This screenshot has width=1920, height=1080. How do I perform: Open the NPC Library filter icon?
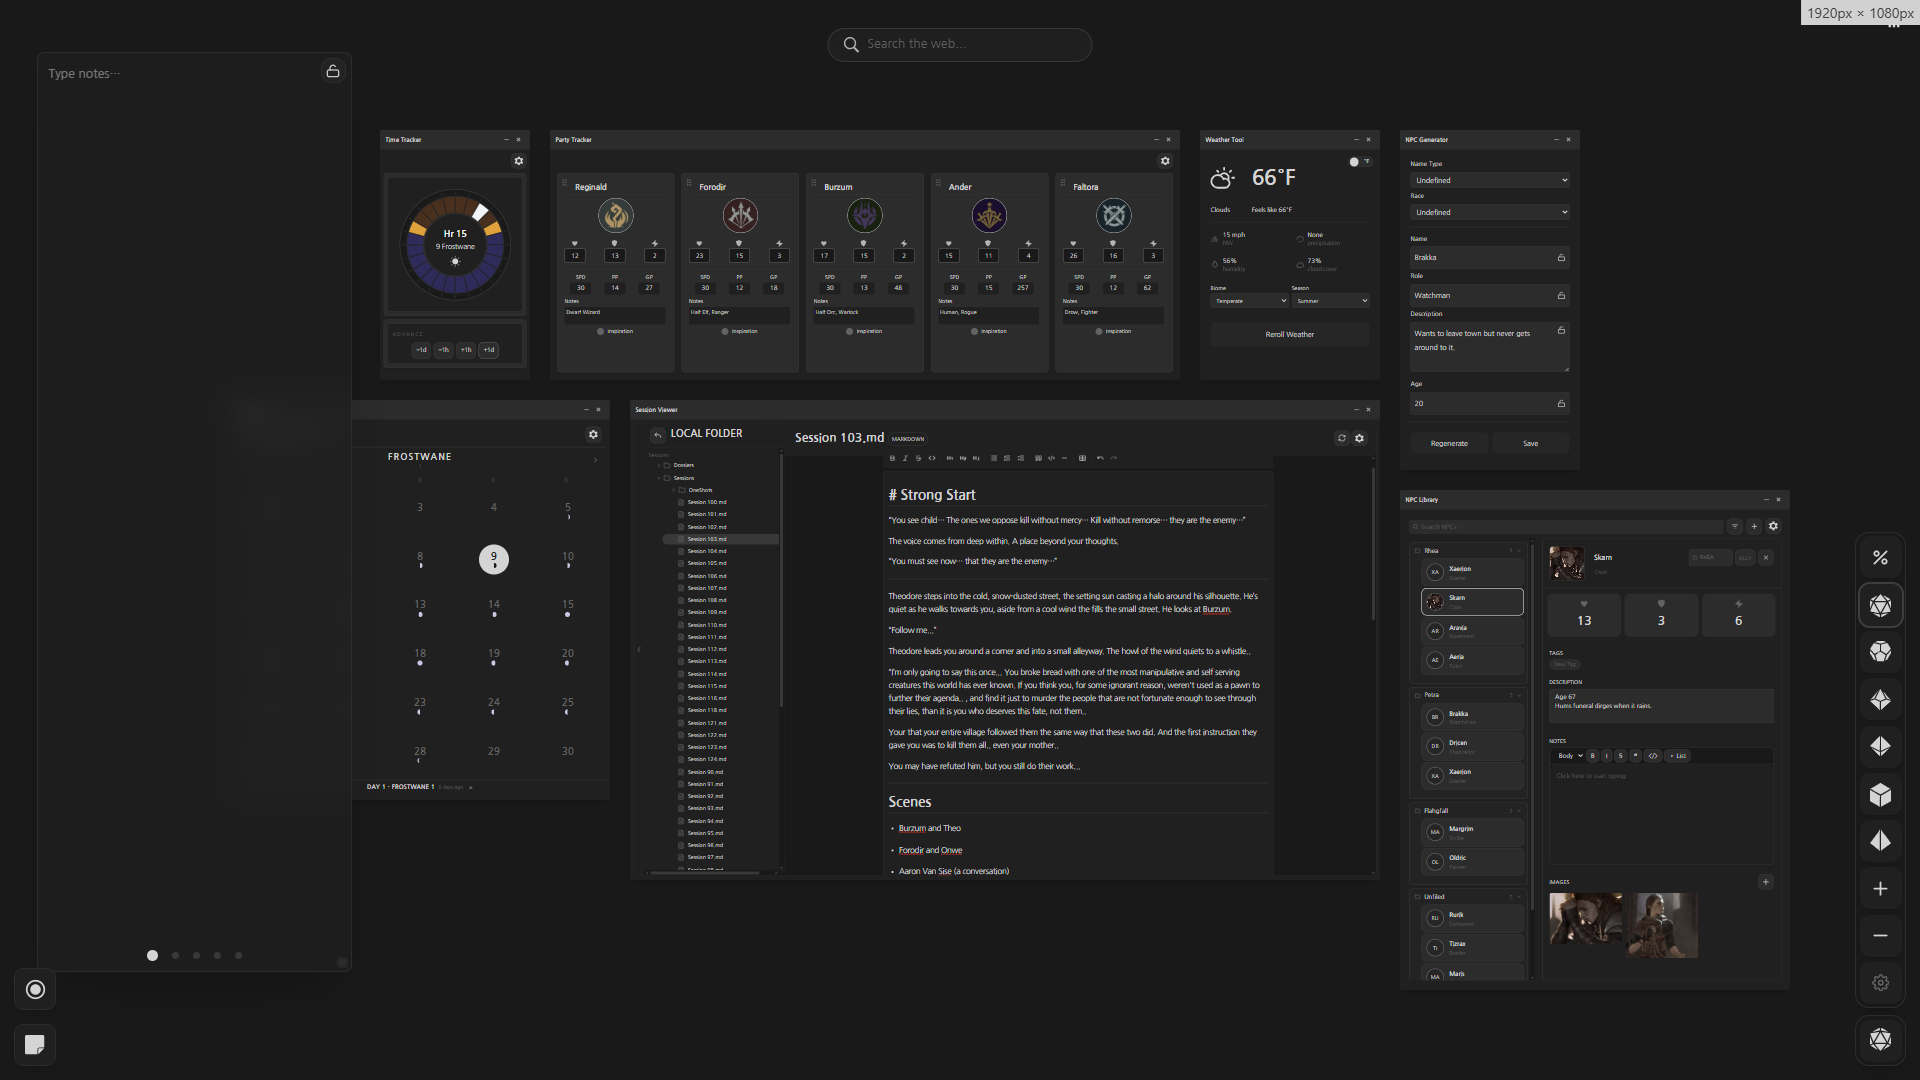coord(1735,526)
